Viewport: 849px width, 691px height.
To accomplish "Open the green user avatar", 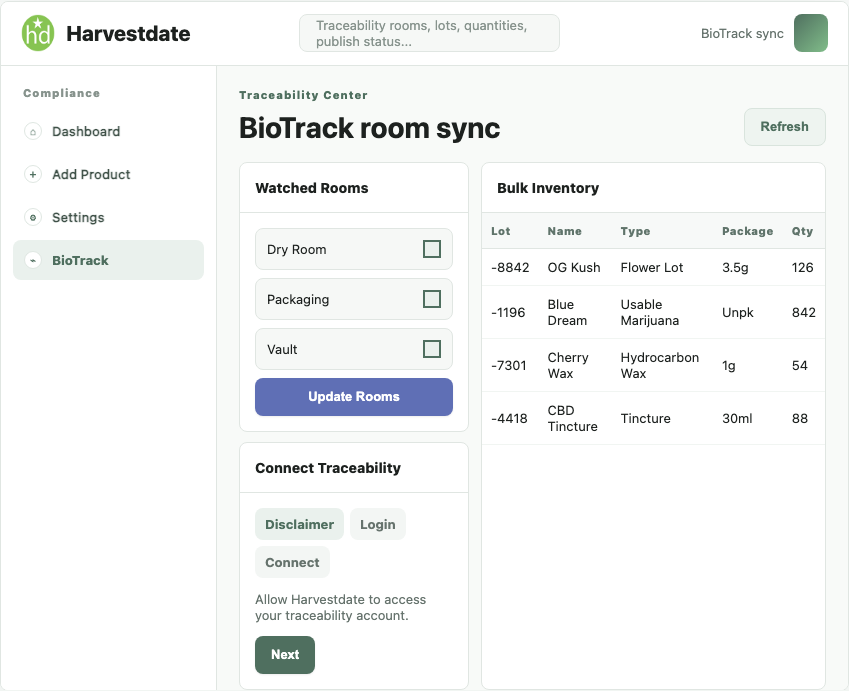I will [811, 33].
